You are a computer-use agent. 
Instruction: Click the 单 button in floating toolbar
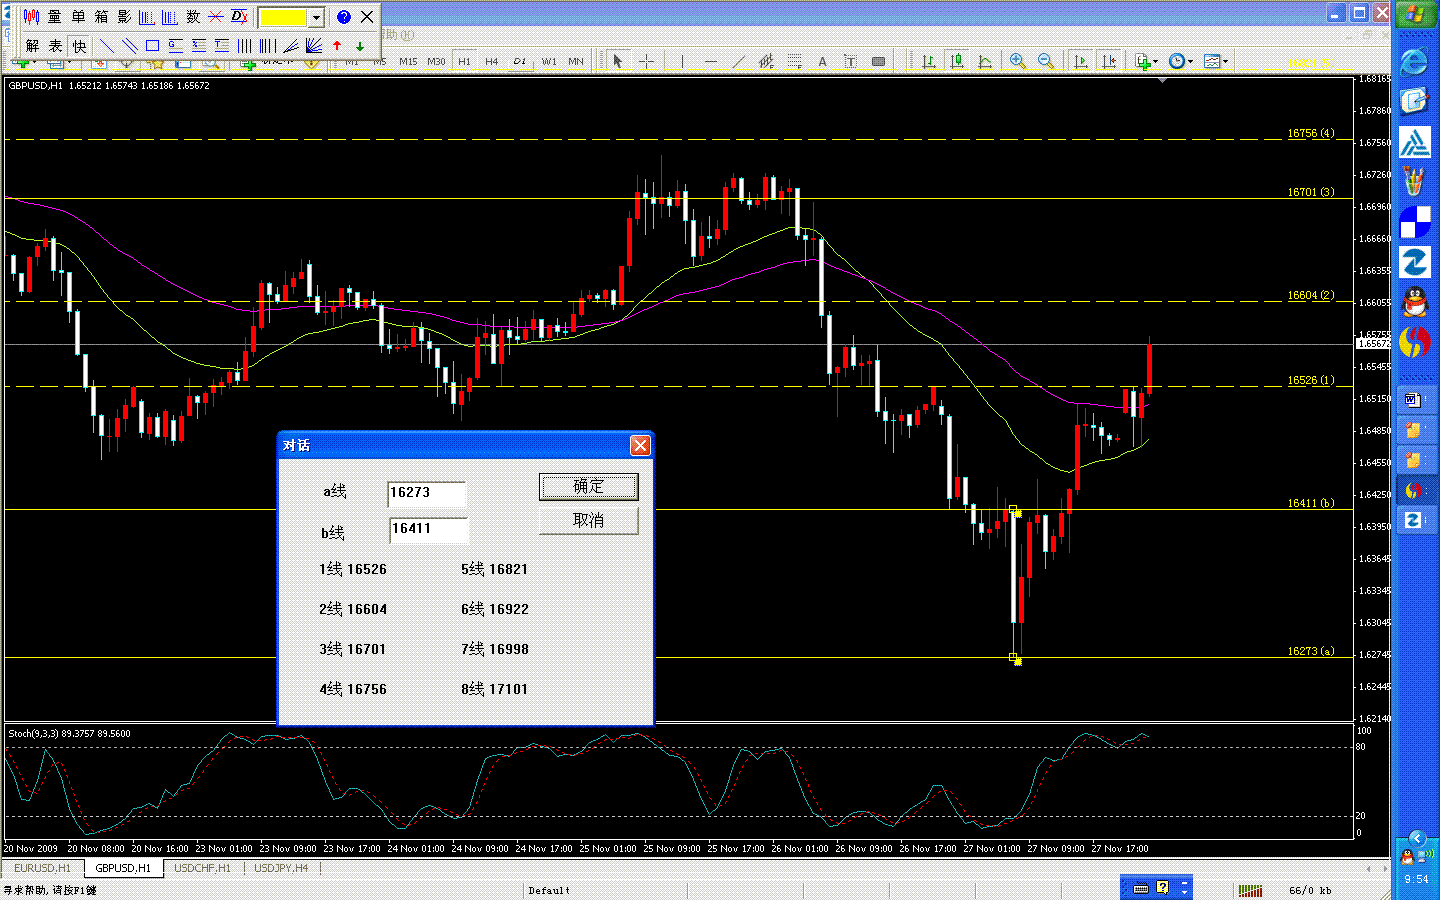click(x=78, y=17)
